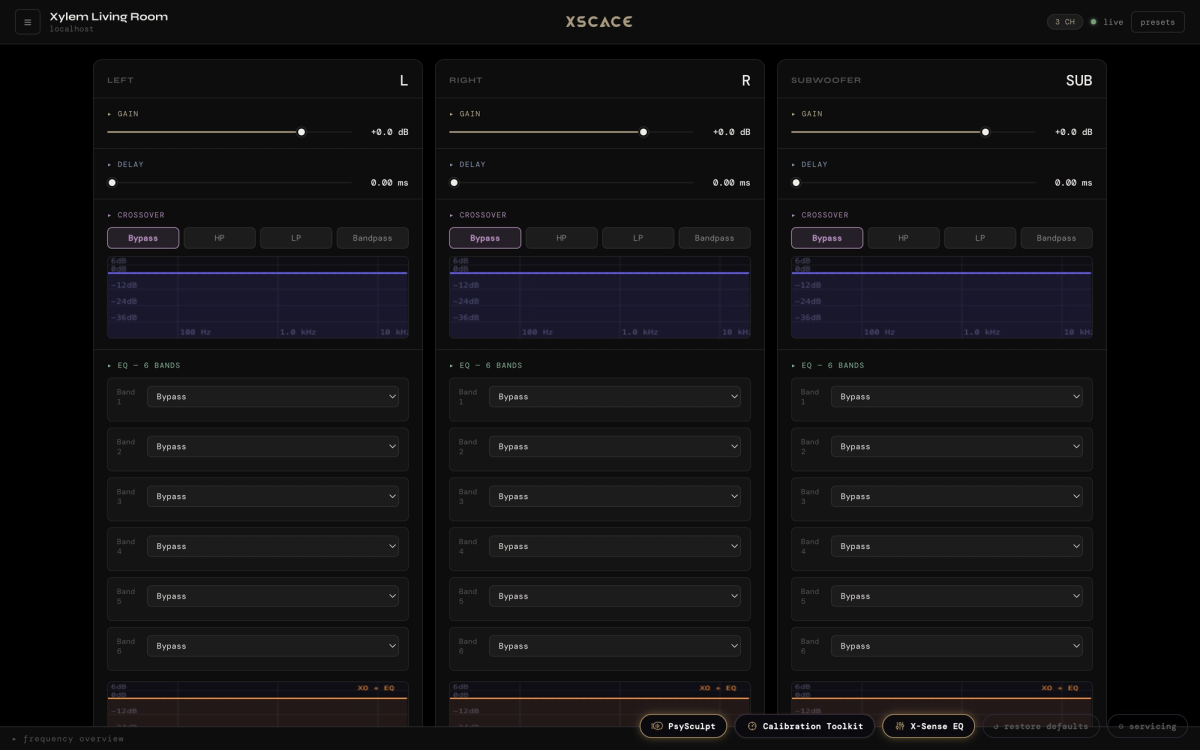Click the R channel badge

click(746, 80)
